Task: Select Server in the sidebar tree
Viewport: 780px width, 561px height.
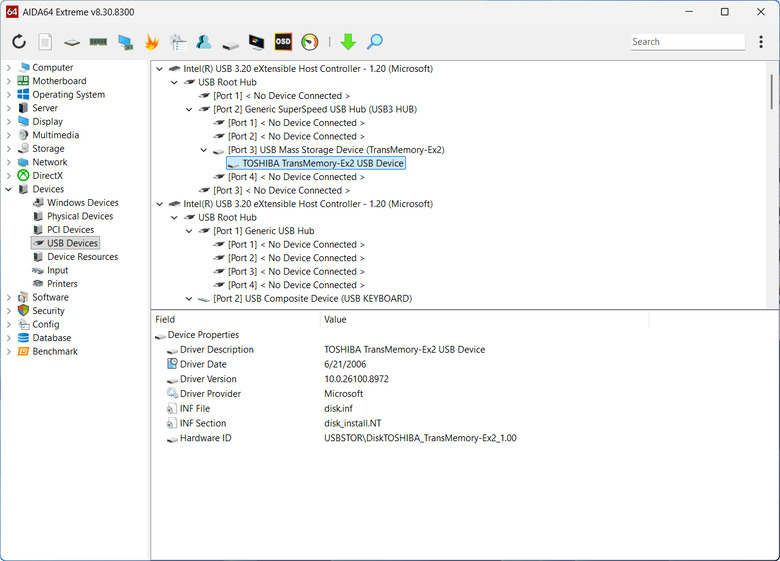Action: coord(45,108)
